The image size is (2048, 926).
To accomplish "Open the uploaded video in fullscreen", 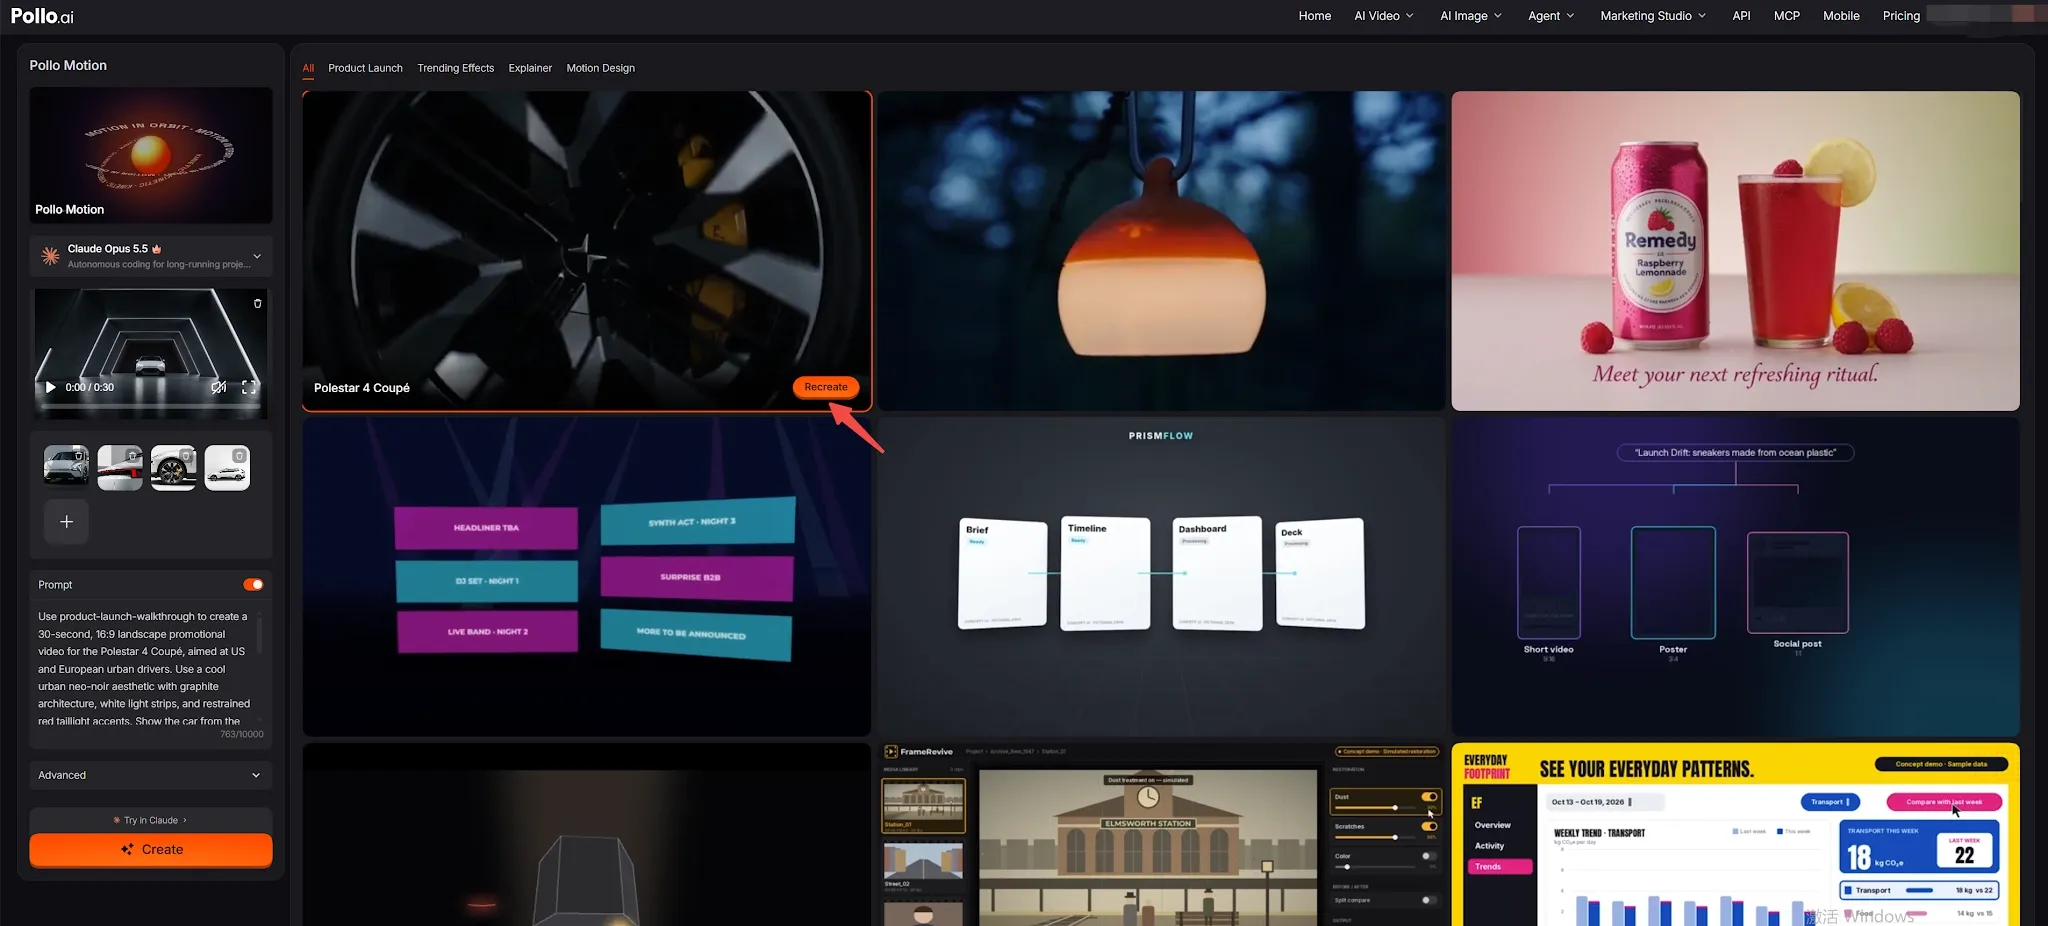I will click(249, 387).
